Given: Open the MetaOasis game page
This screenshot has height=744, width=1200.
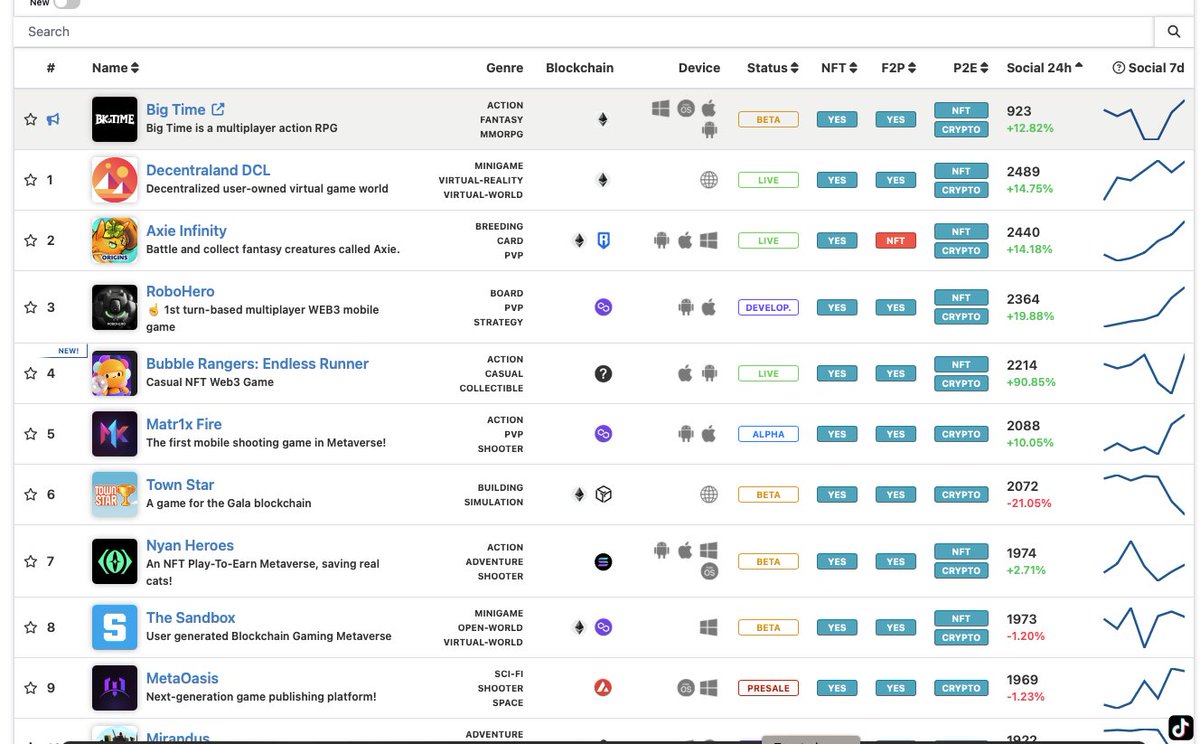Looking at the screenshot, I should 182,678.
